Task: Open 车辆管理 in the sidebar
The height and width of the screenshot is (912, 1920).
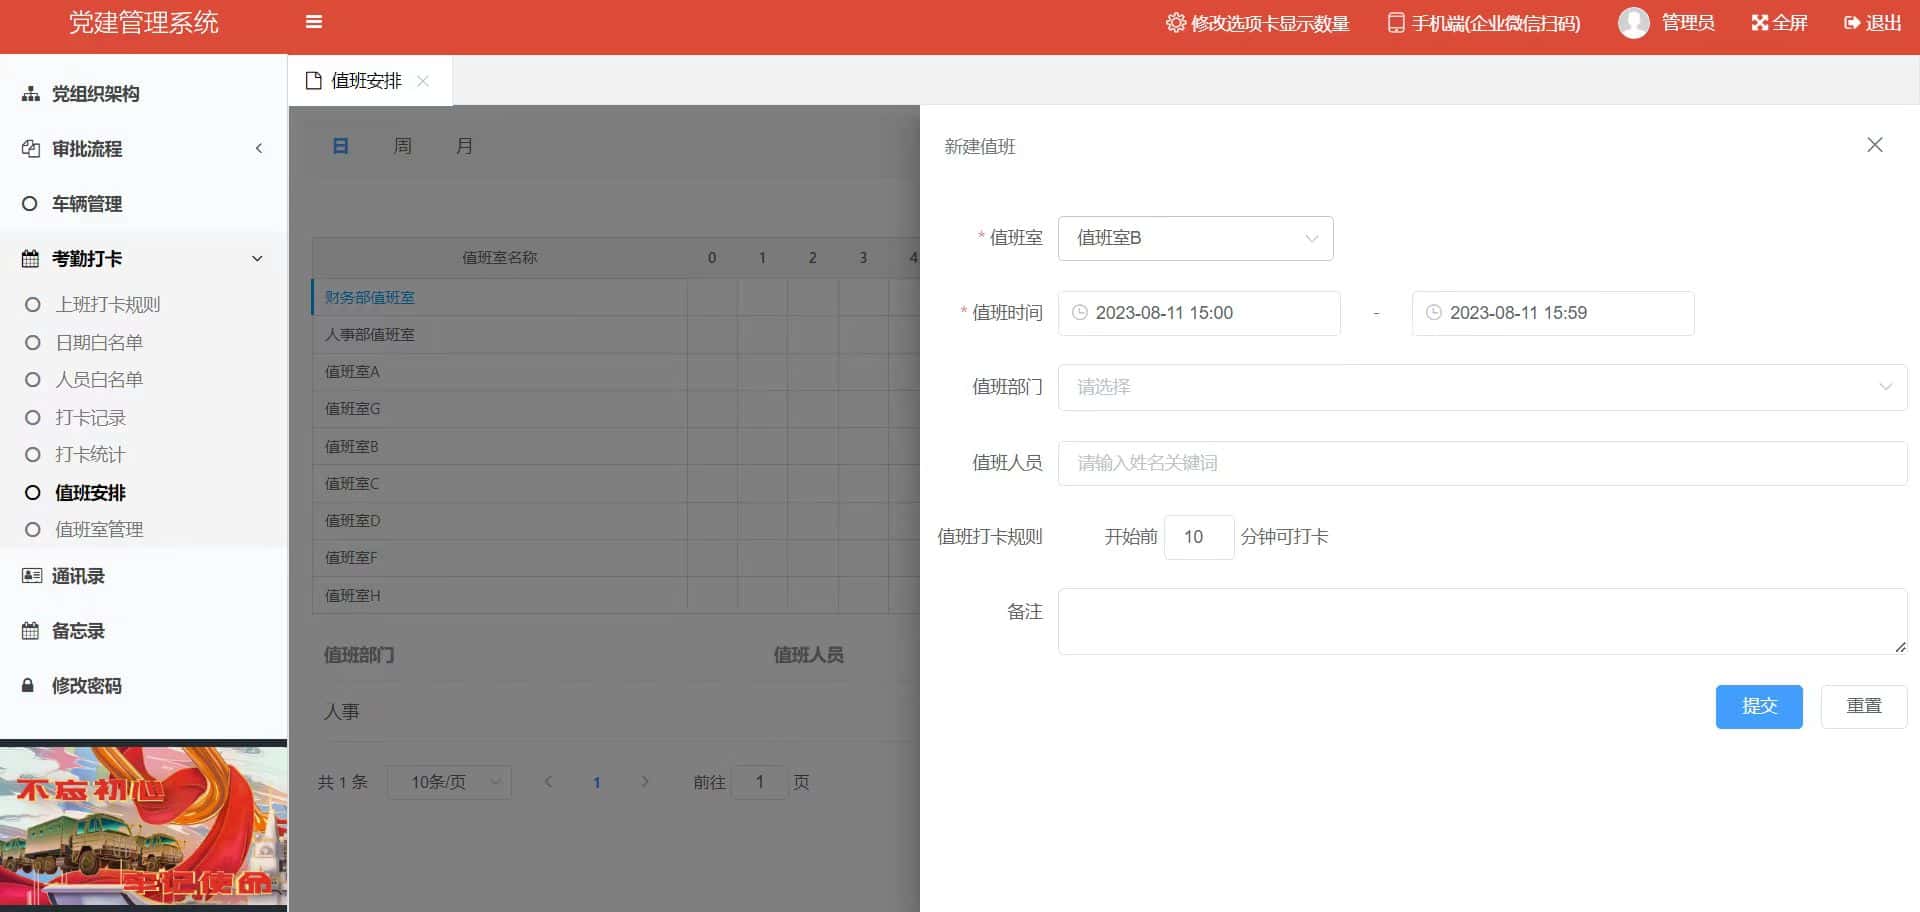Action: [x=87, y=204]
